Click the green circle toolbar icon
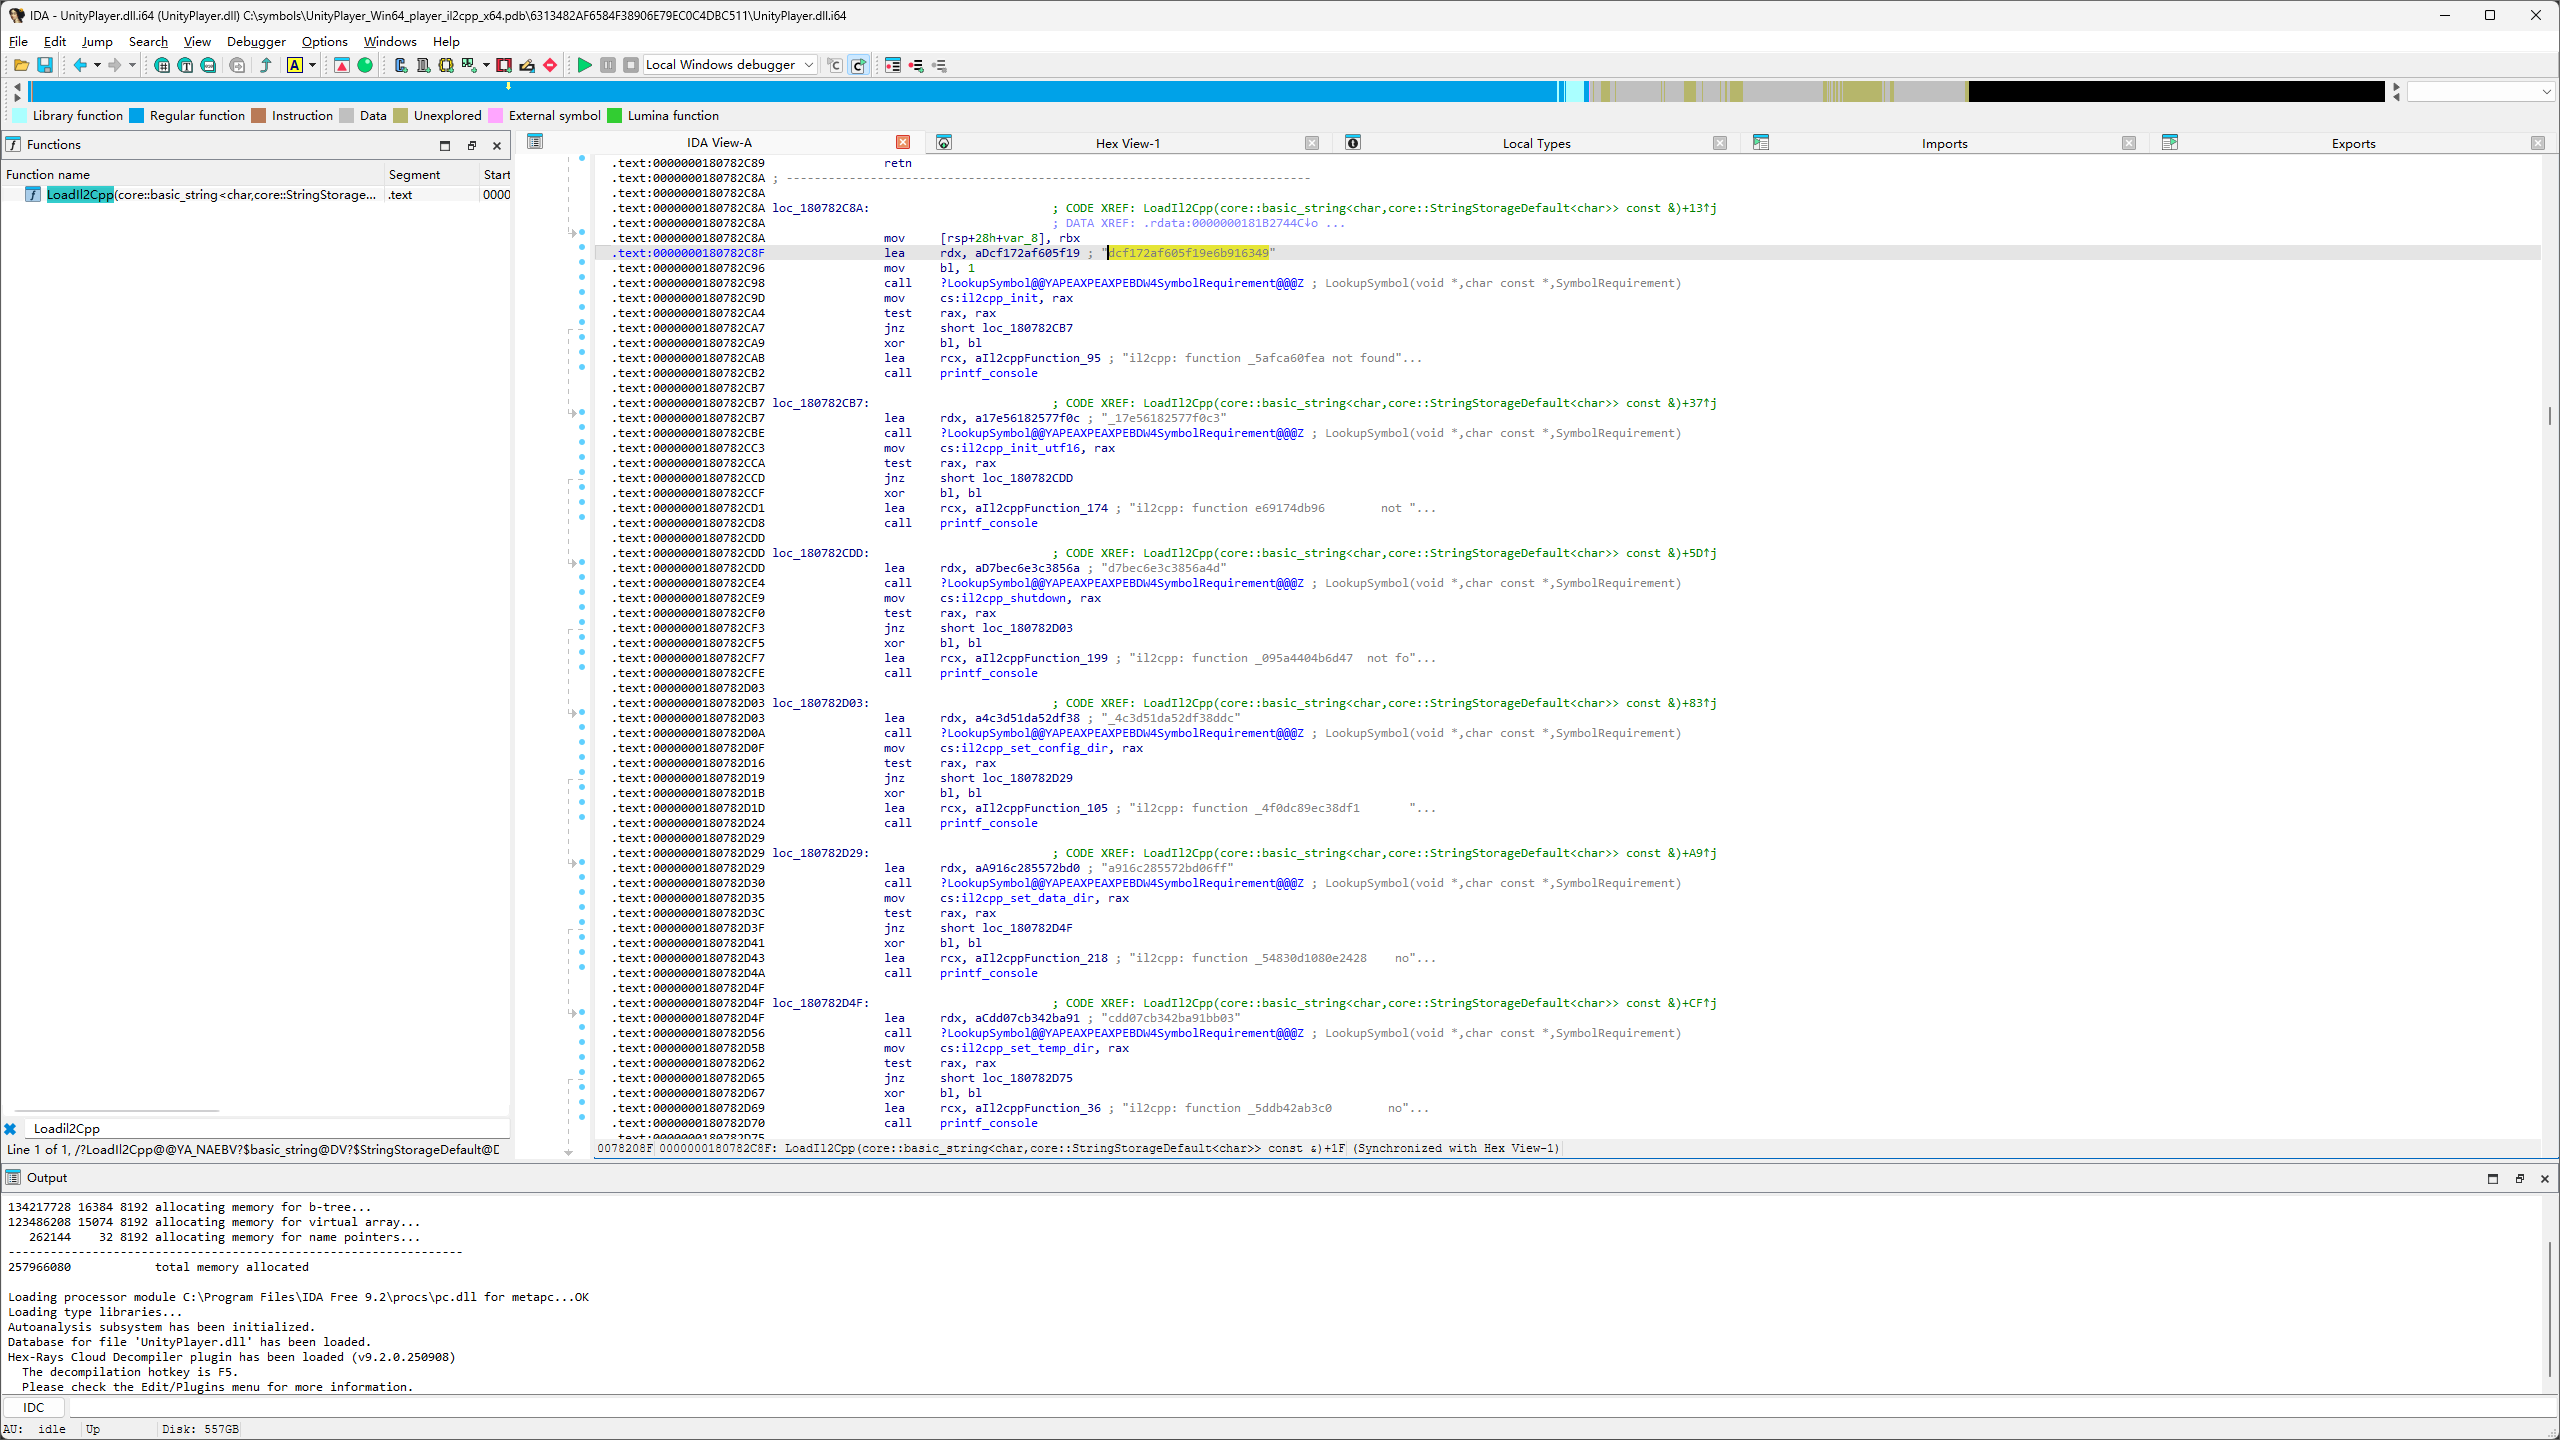This screenshot has height=1440, width=2560. point(365,65)
